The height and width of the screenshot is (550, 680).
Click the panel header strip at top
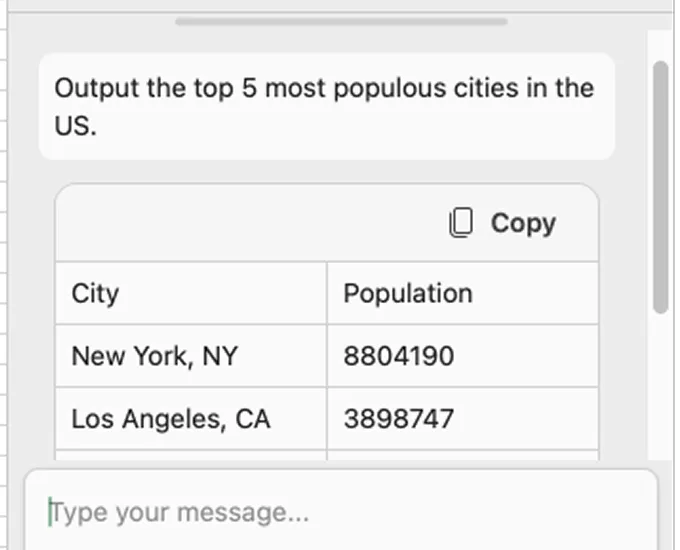[341, 5]
